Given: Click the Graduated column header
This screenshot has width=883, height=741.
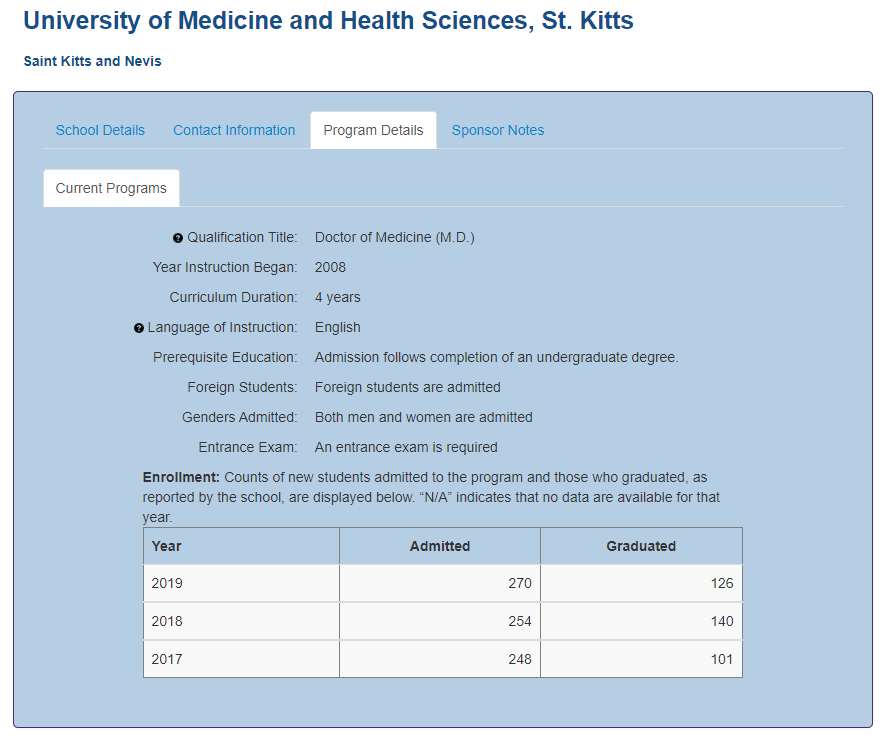Looking at the screenshot, I should (x=641, y=546).
